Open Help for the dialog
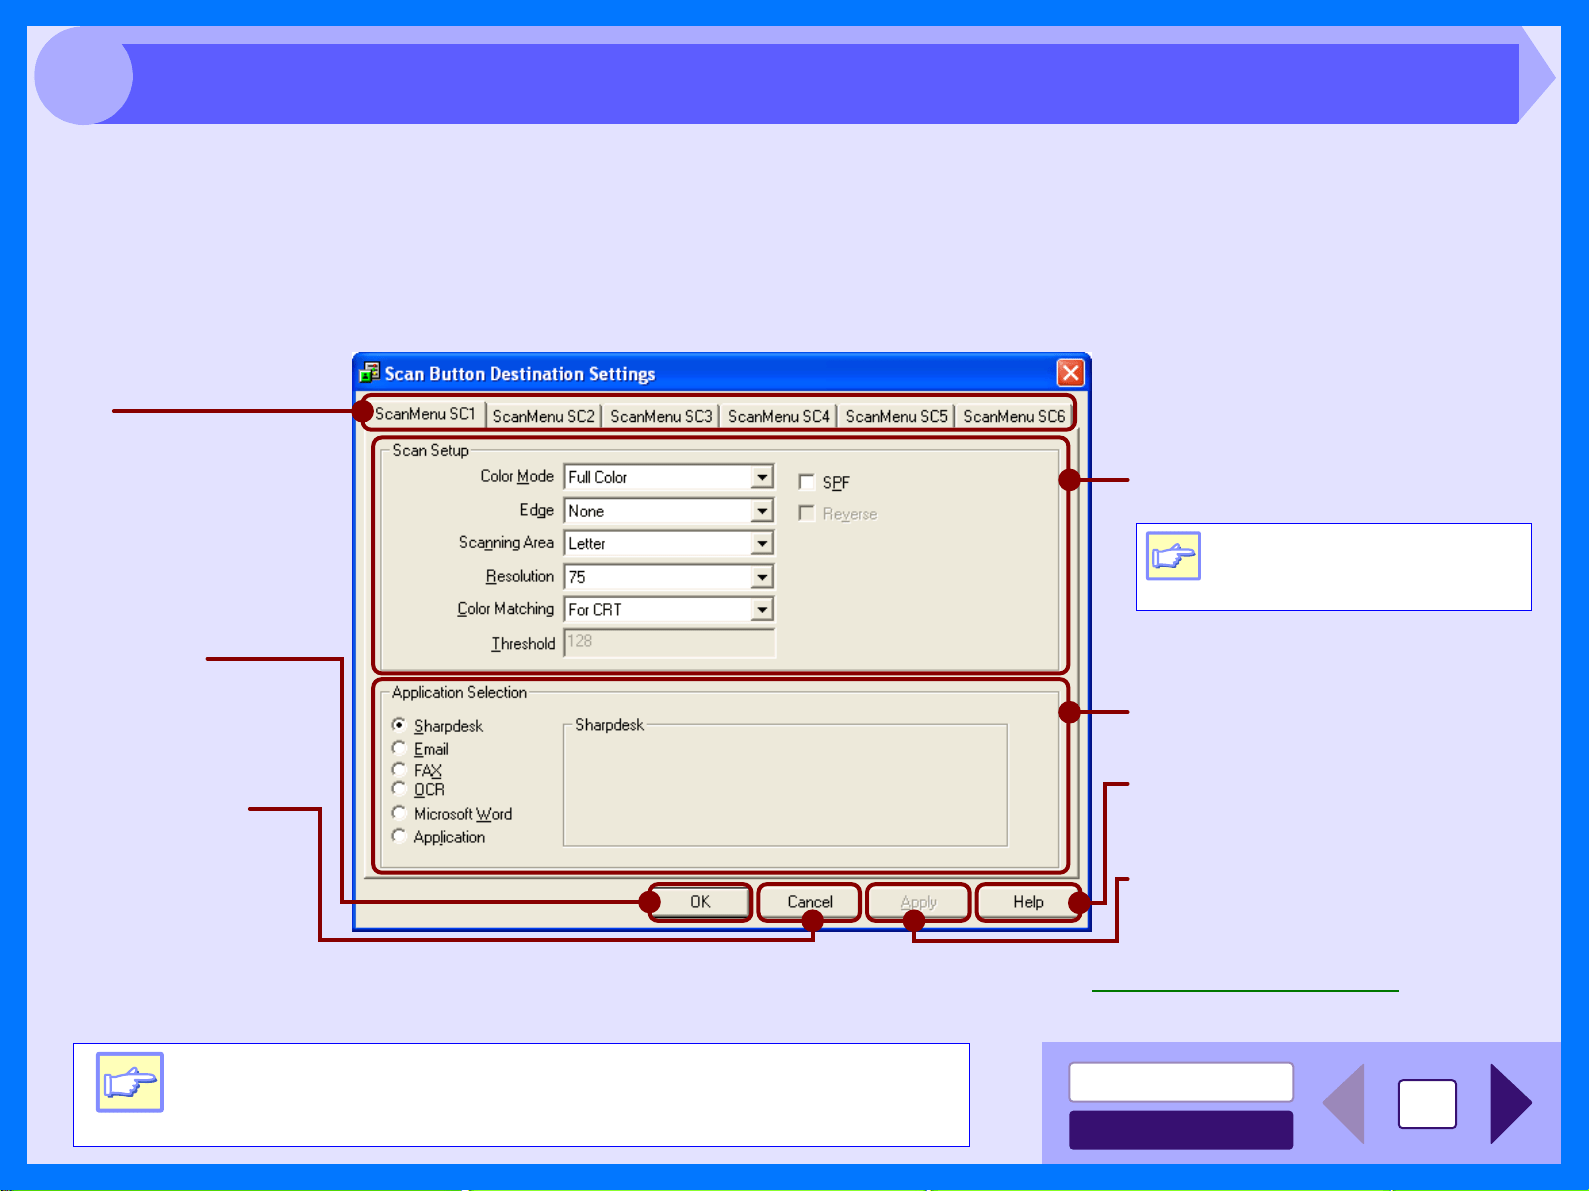The width and height of the screenshot is (1589, 1191). [1028, 902]
